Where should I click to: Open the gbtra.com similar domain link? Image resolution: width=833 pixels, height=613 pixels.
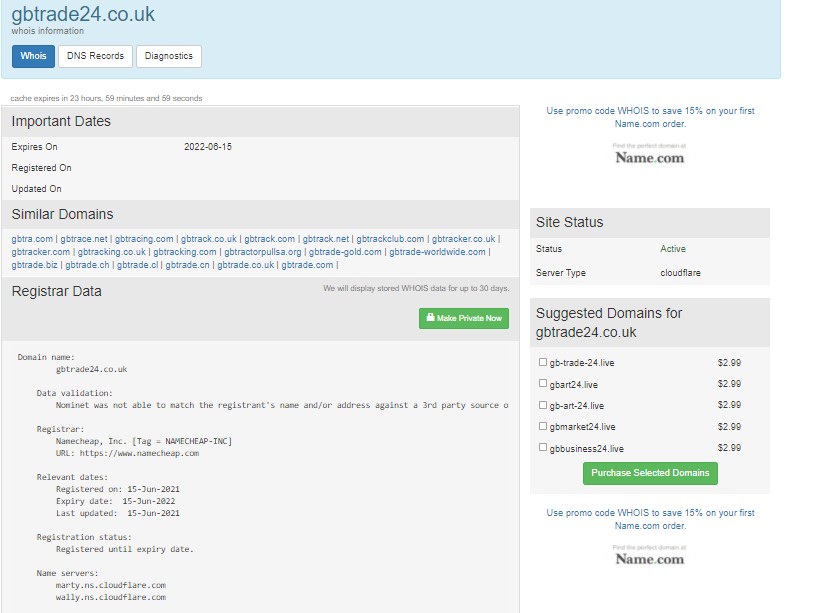coord(32,239)
